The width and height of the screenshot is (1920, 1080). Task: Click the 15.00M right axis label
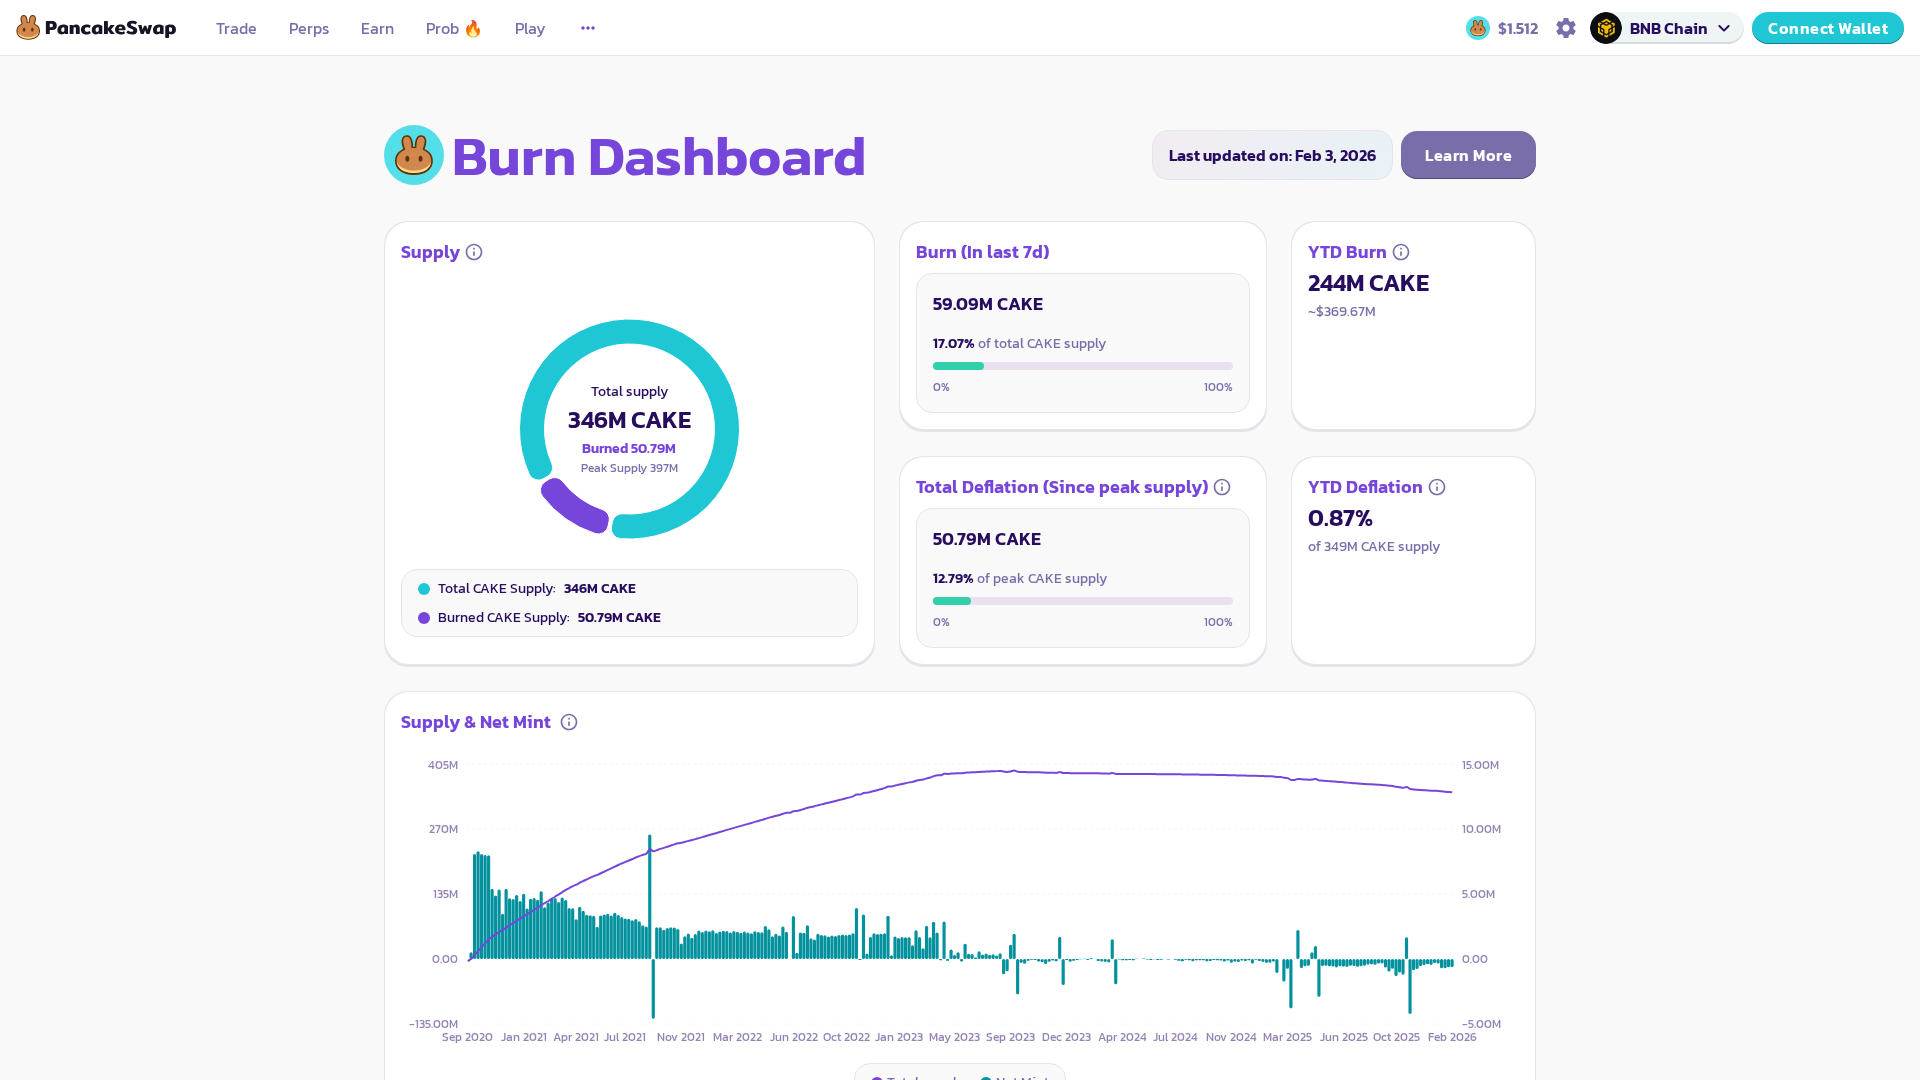[1480, 765]
